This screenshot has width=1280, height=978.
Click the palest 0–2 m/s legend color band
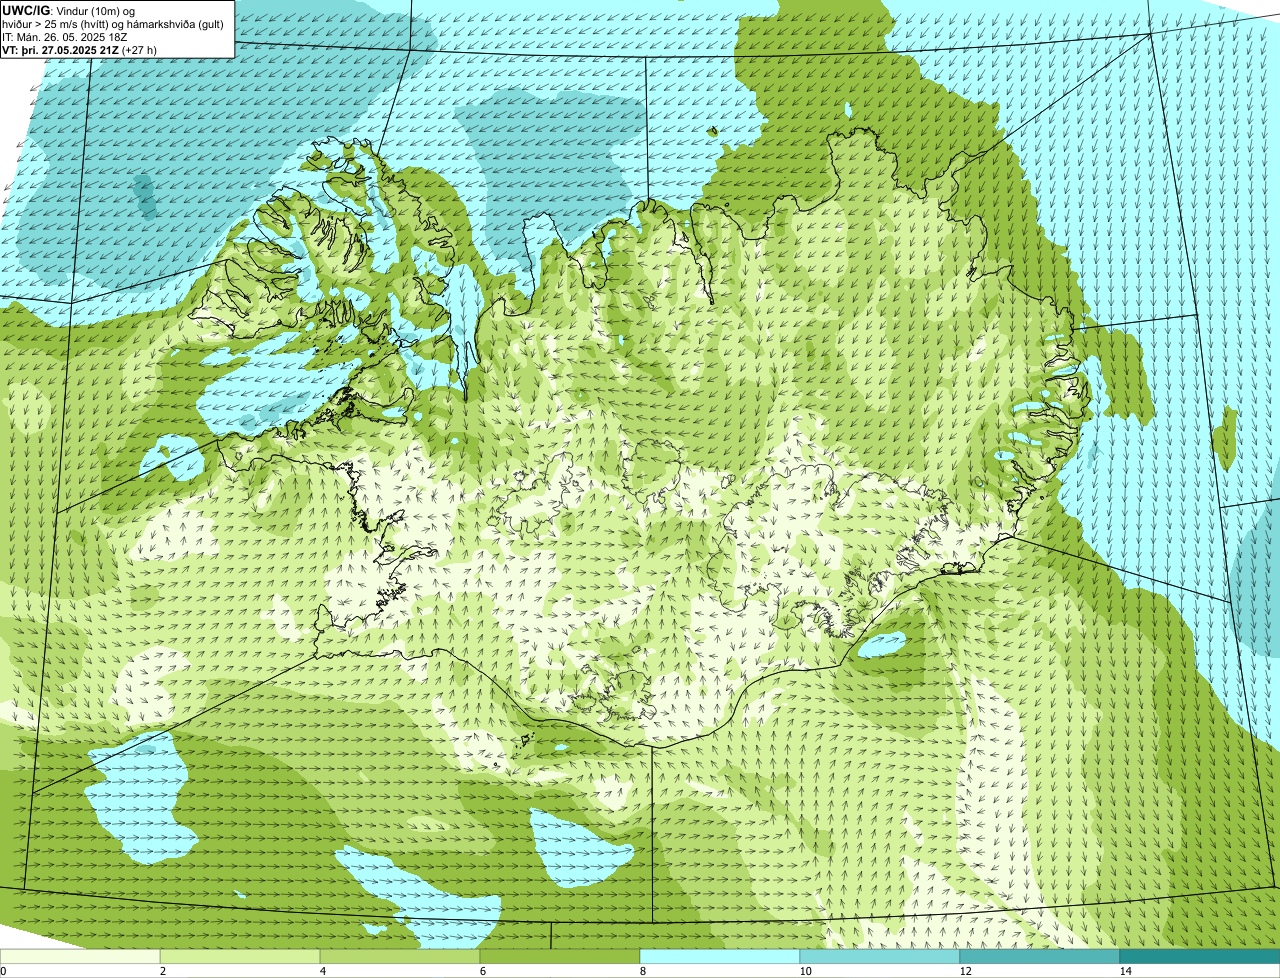coord(80,956)
